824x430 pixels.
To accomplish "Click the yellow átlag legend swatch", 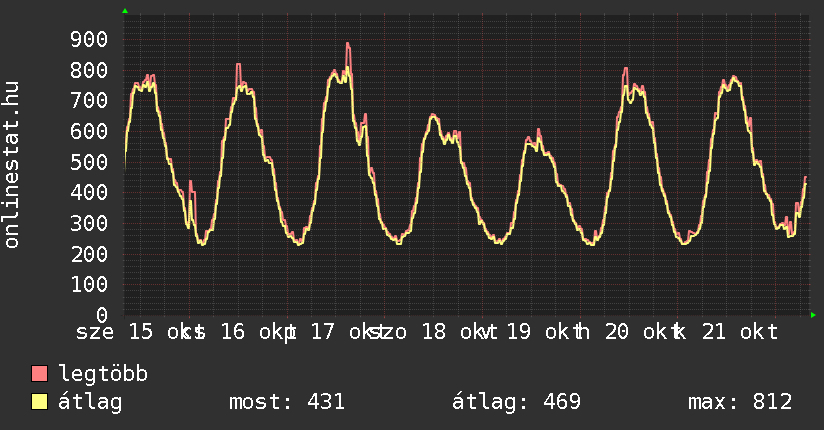I will pyautogui.click(x=40, y=402).
